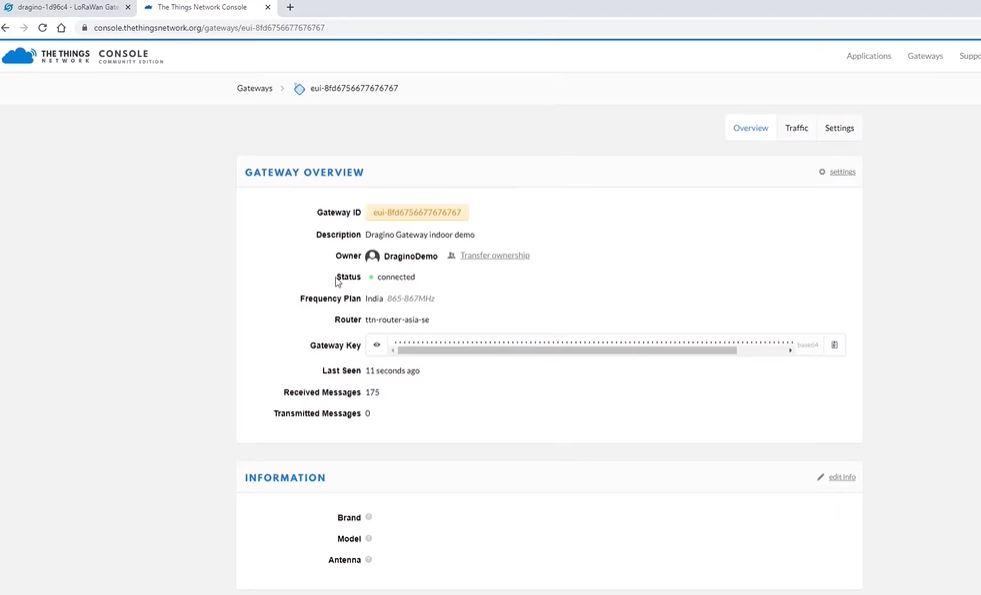This screenshot has height=595, width=981.
Task: Open the gateway overview settings link
Action: pyautogui.click(x=842, y=171)
